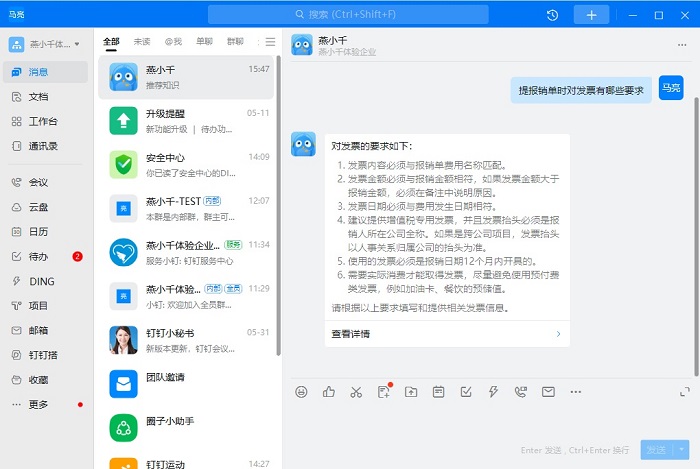The height and width of the screenshot is (469, 700).
Task: Select the 群聊 tab
Action: point(235,42)
